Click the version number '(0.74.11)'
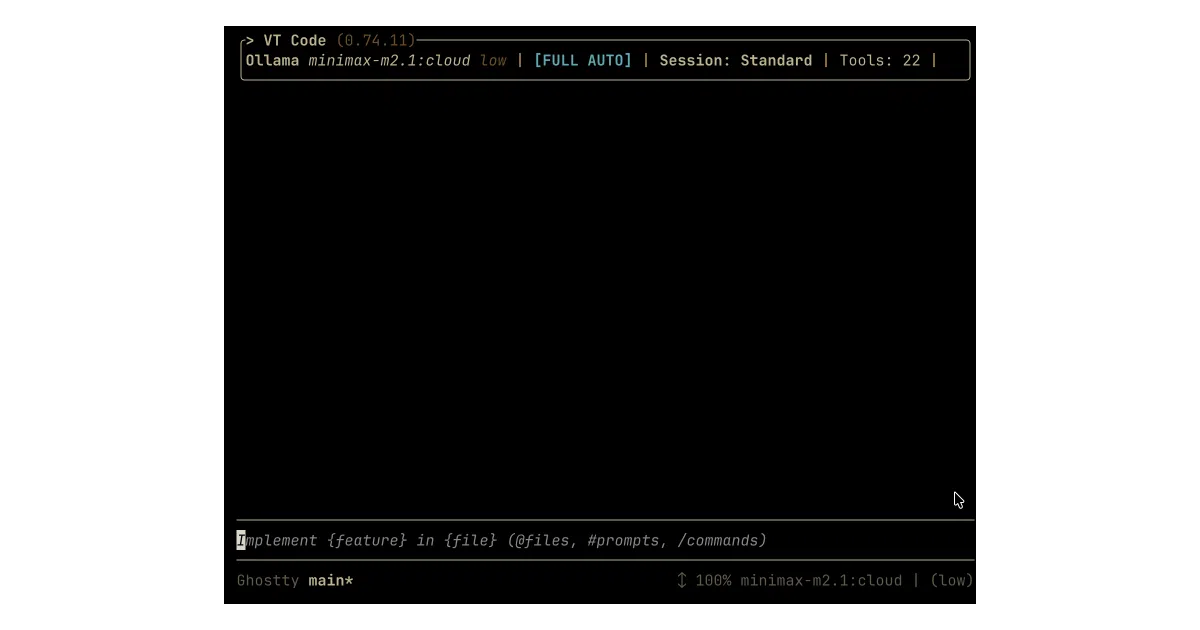 pyautogui.click(x=376, y=41)
